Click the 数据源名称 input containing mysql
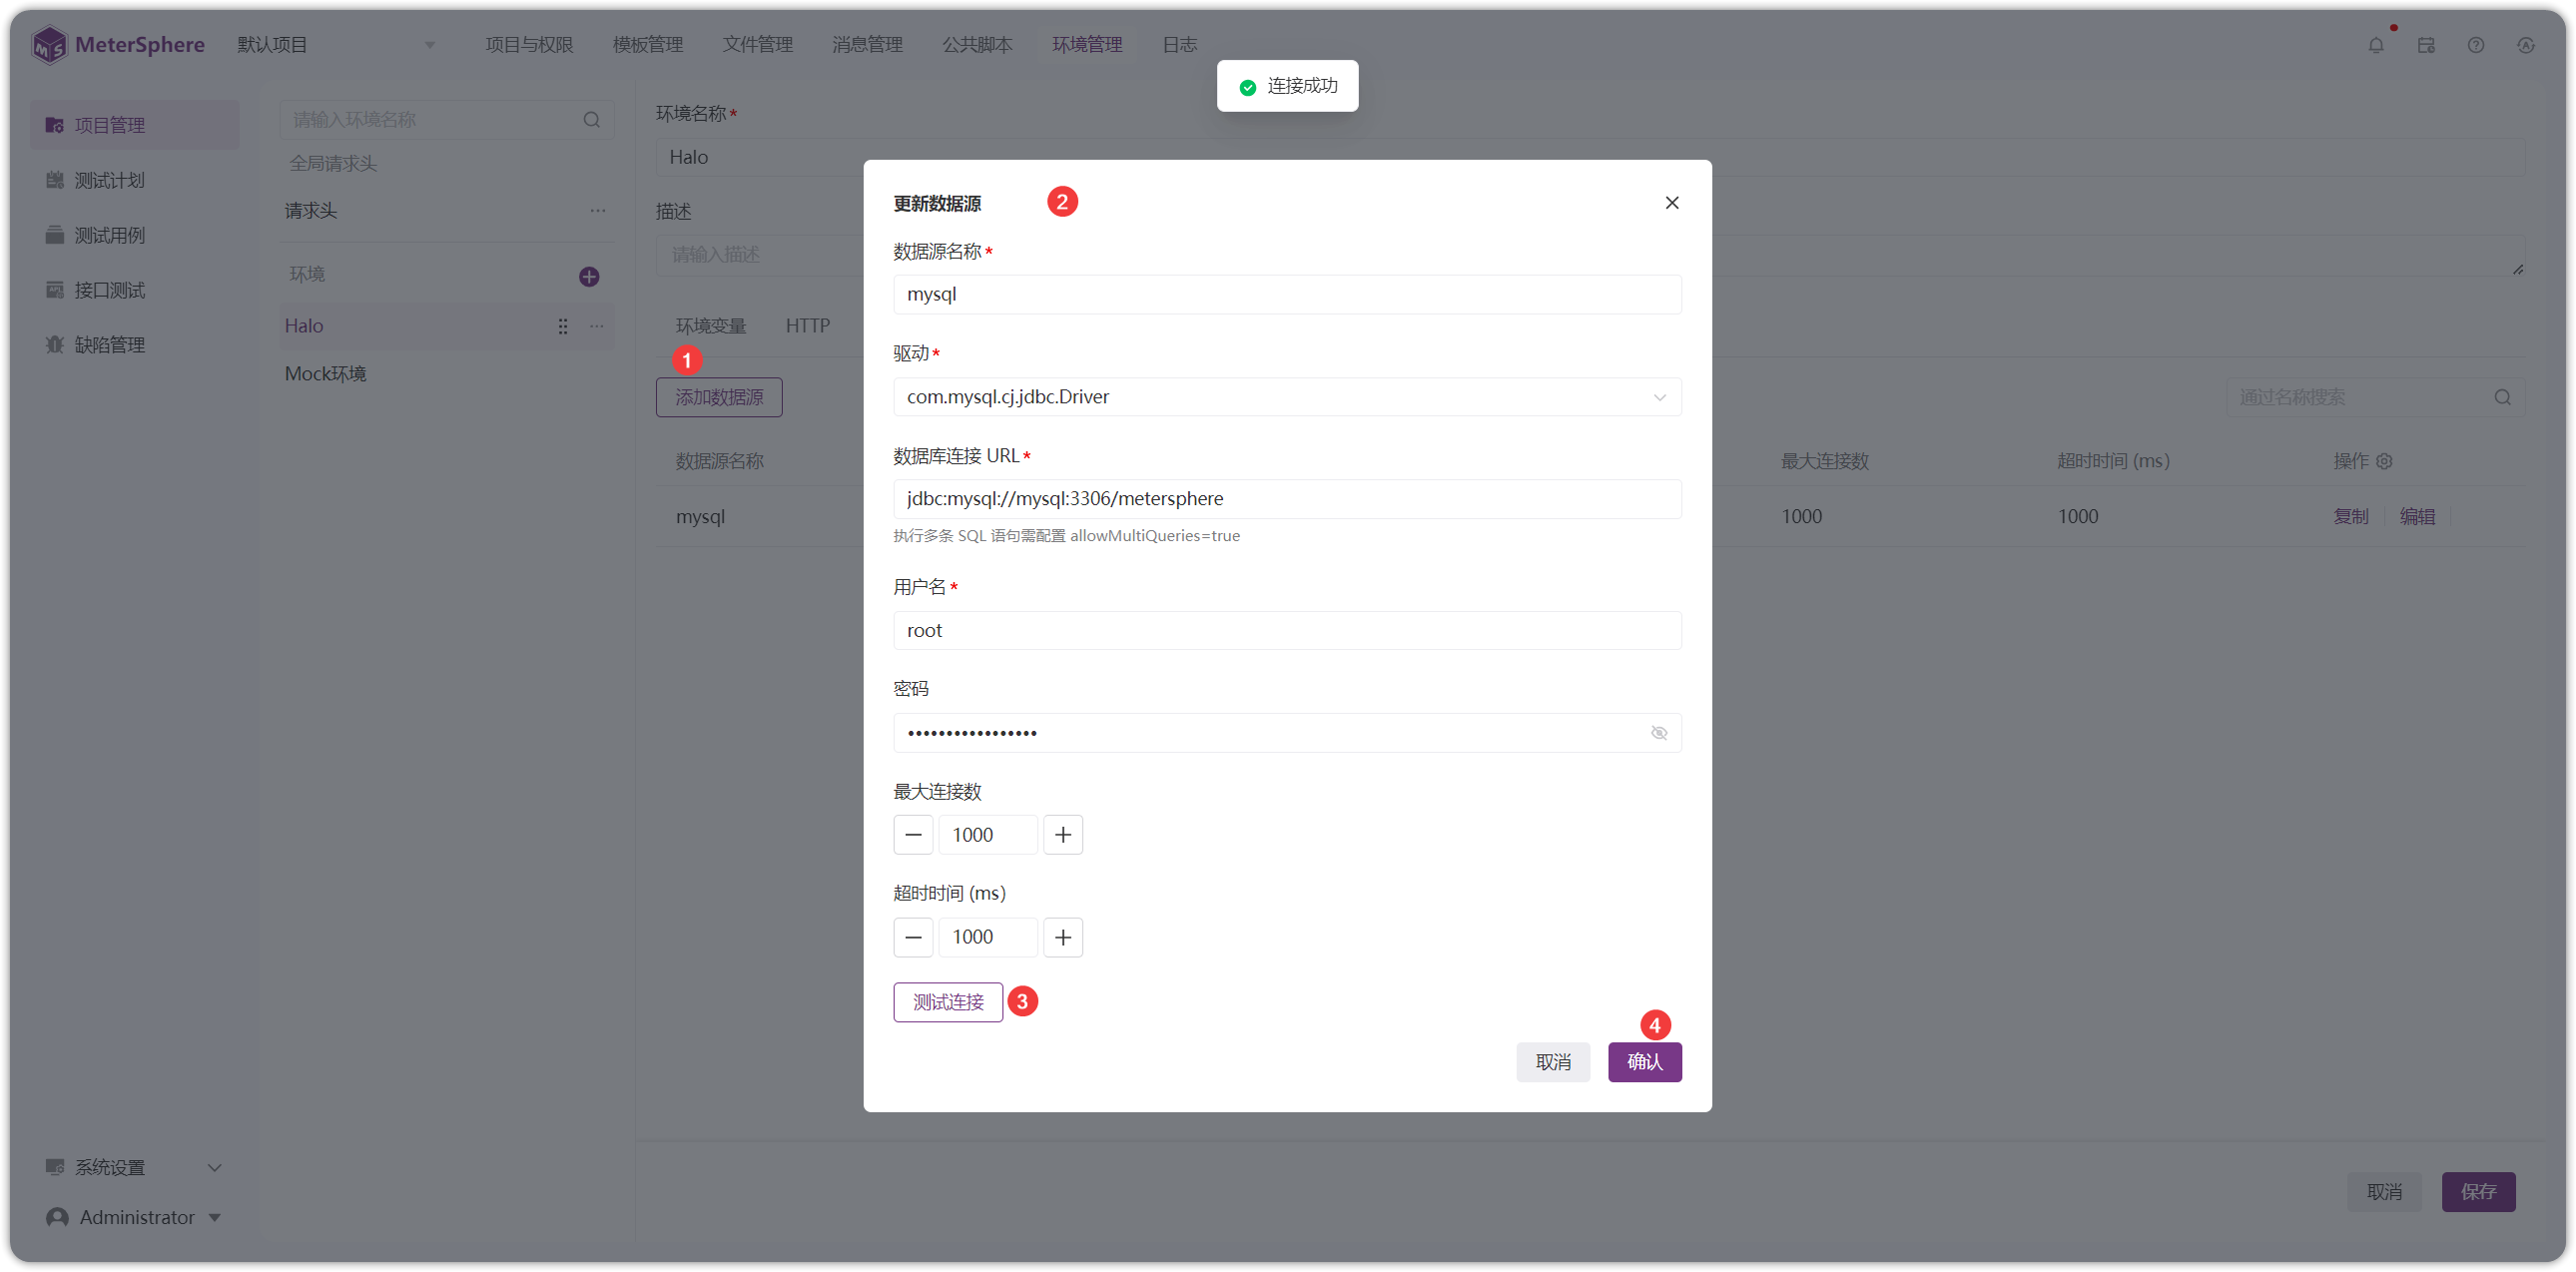The image size is (2576, 1272). [x=1287, y=294]
